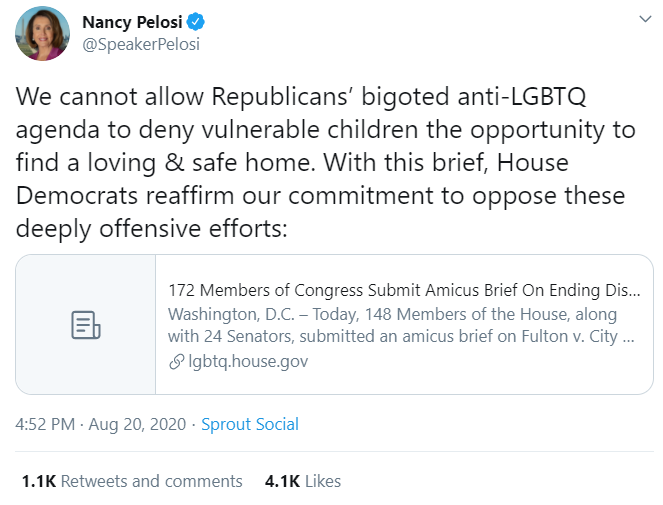Viewport: 663px width, 505px height.
Task: Click the document icon in the link card
Action: (x=86, y=324)
